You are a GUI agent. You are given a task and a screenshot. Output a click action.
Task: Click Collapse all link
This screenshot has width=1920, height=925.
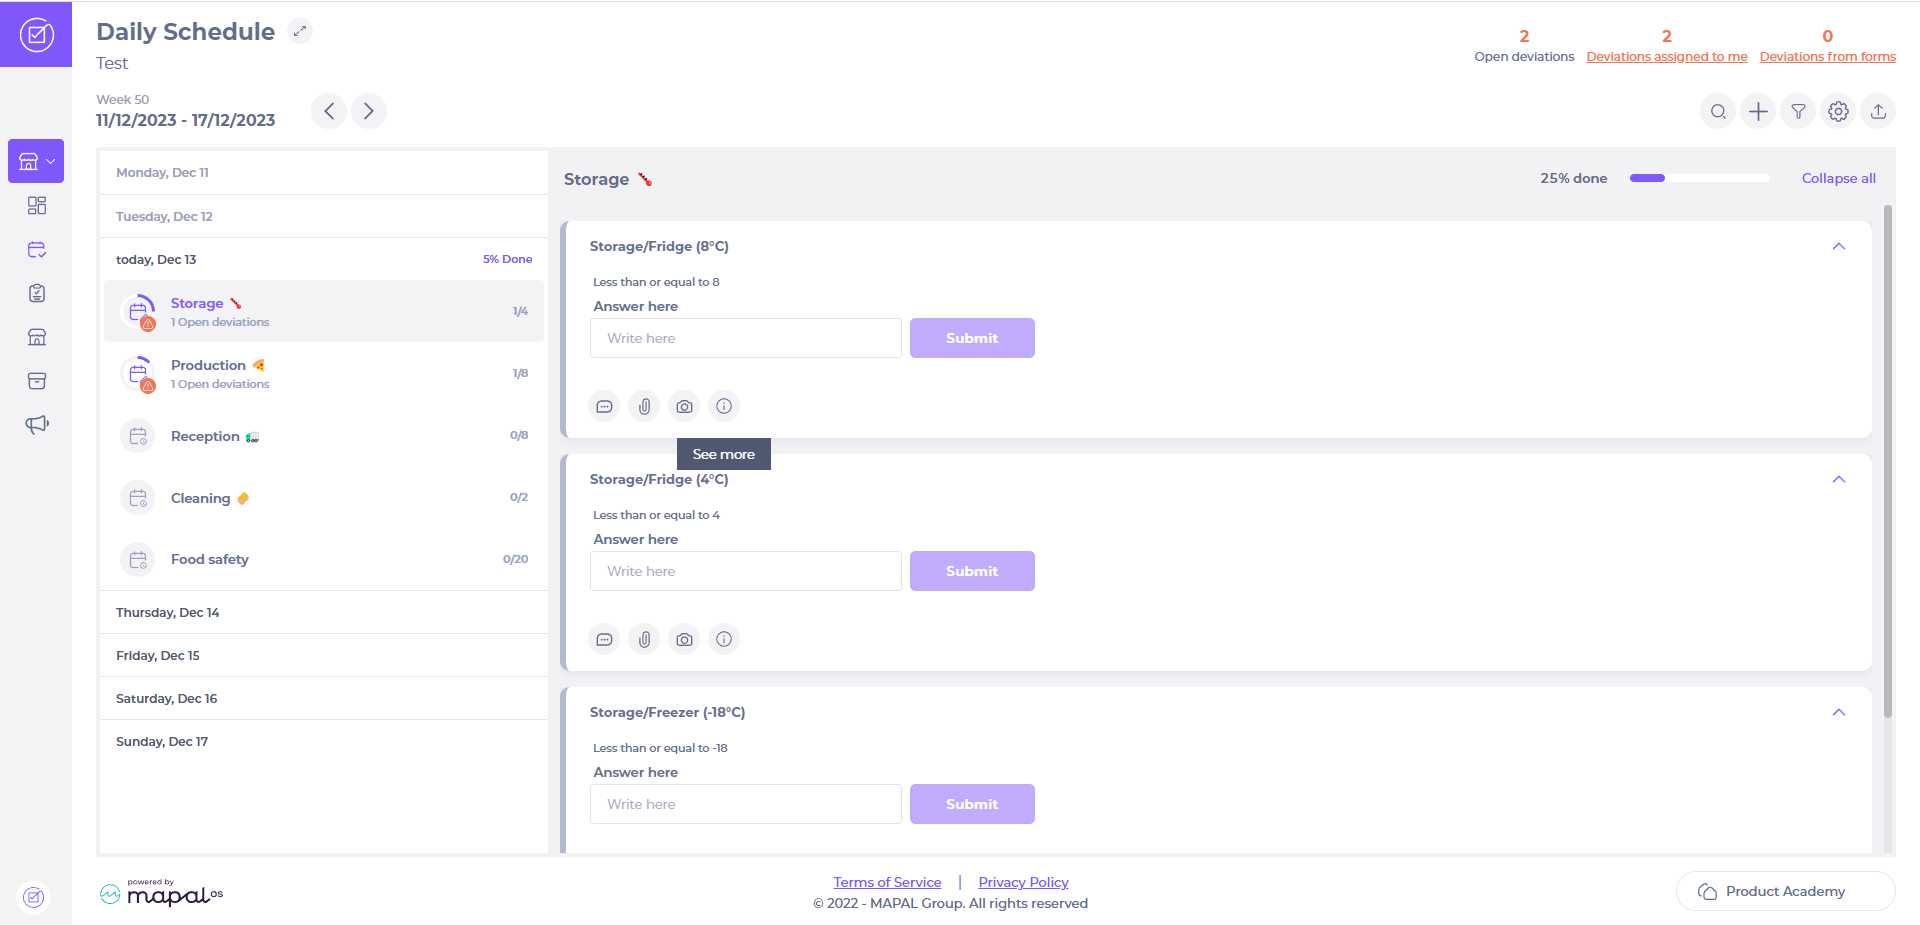tap(1838, 178)
